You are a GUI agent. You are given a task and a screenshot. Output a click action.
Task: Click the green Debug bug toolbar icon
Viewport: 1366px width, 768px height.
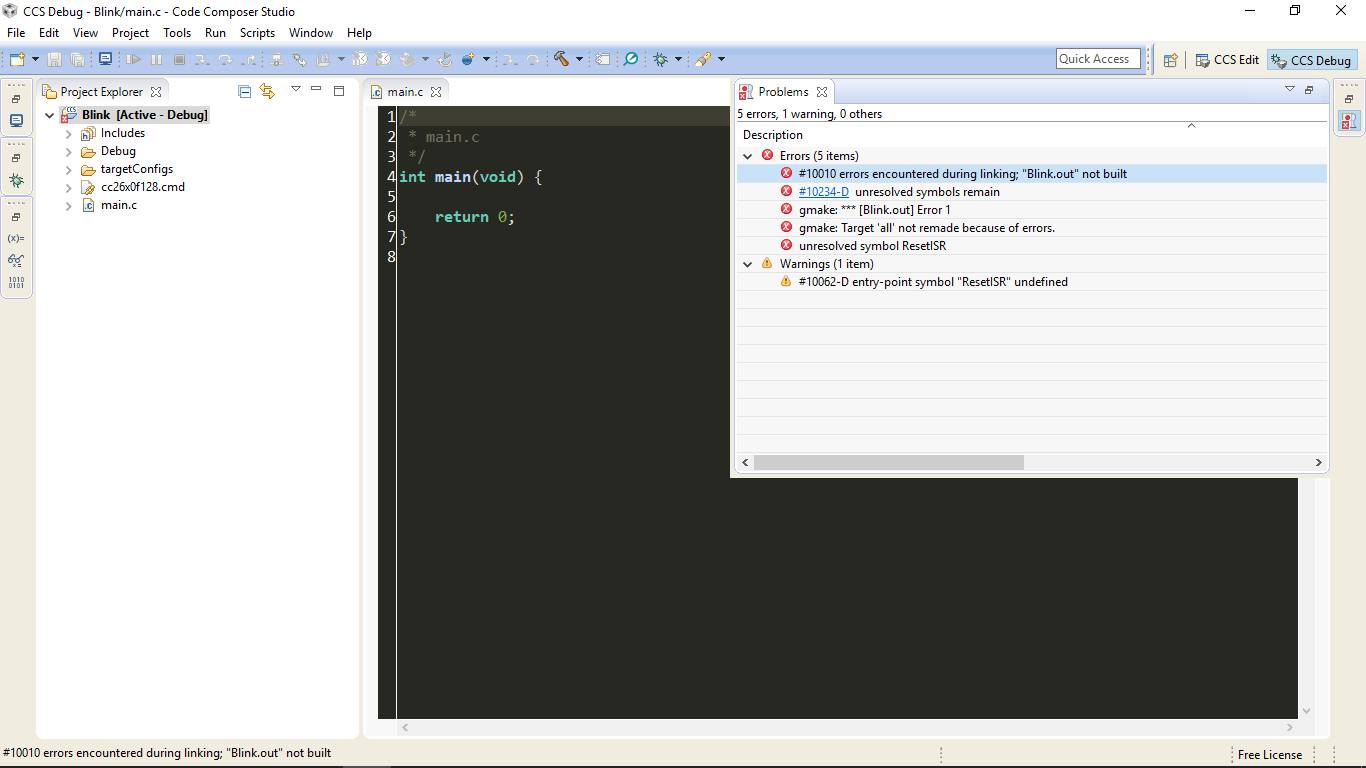coord(660,59)
